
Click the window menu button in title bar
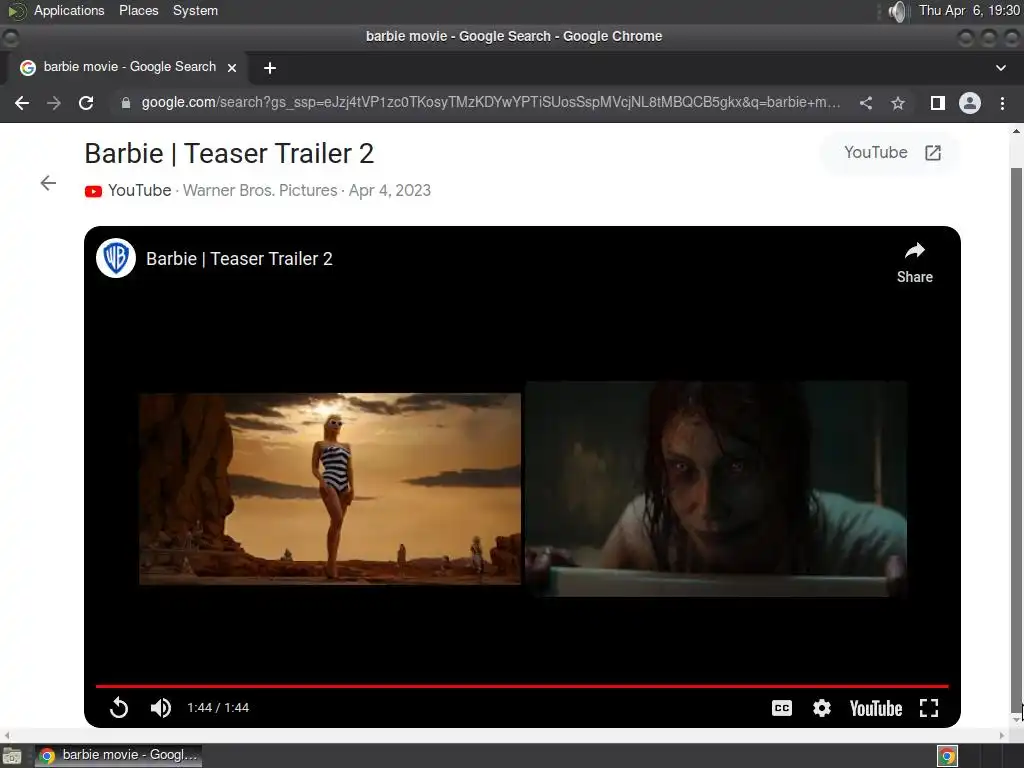[11, 37]
